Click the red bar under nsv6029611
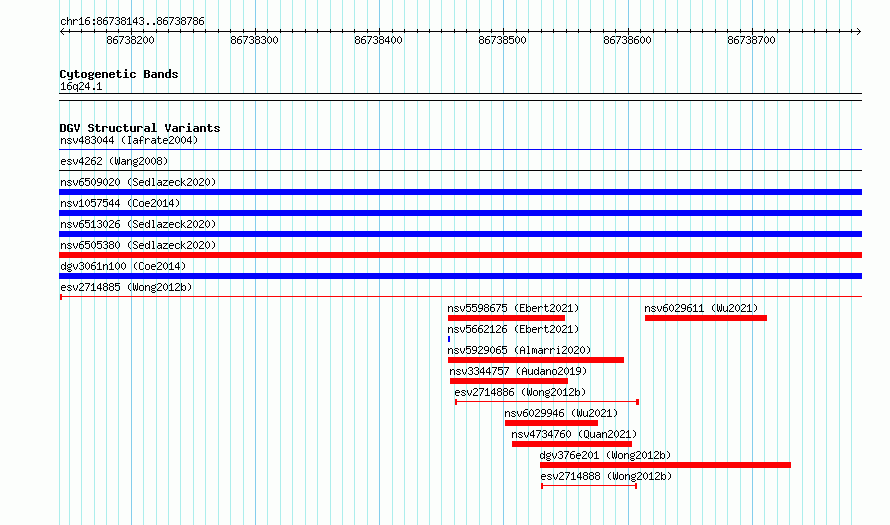 click(706, 318)
